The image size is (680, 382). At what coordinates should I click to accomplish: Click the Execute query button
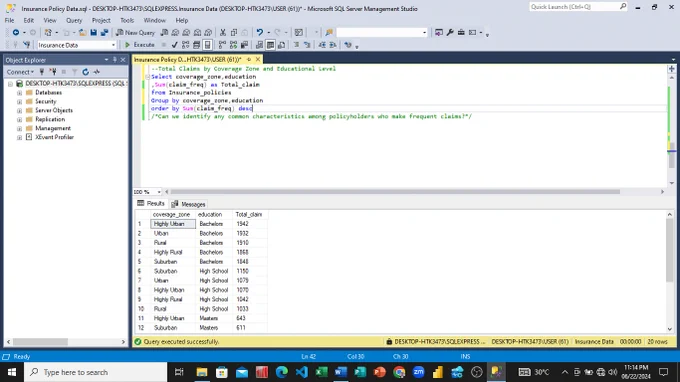tap(139, 45)
